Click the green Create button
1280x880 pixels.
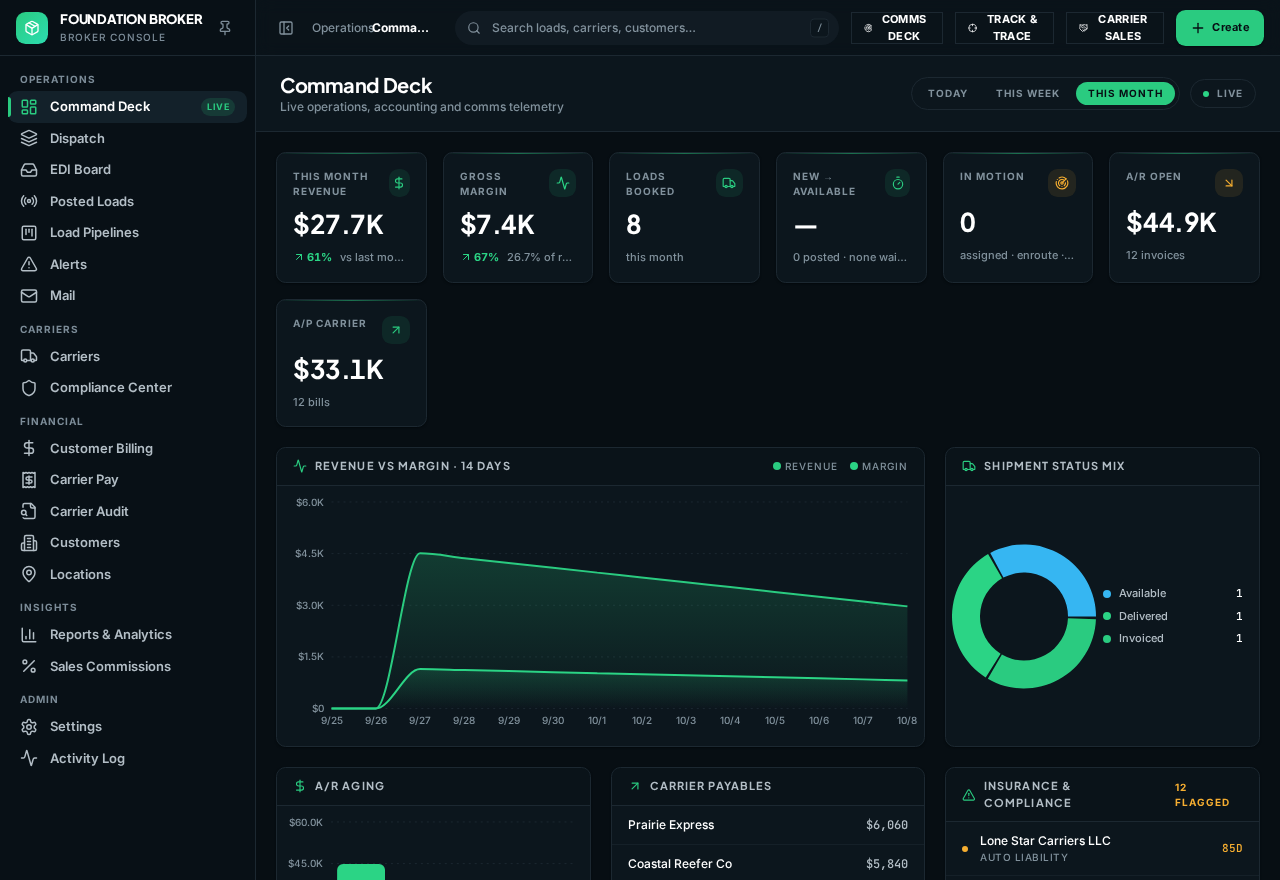[1220, 28]
